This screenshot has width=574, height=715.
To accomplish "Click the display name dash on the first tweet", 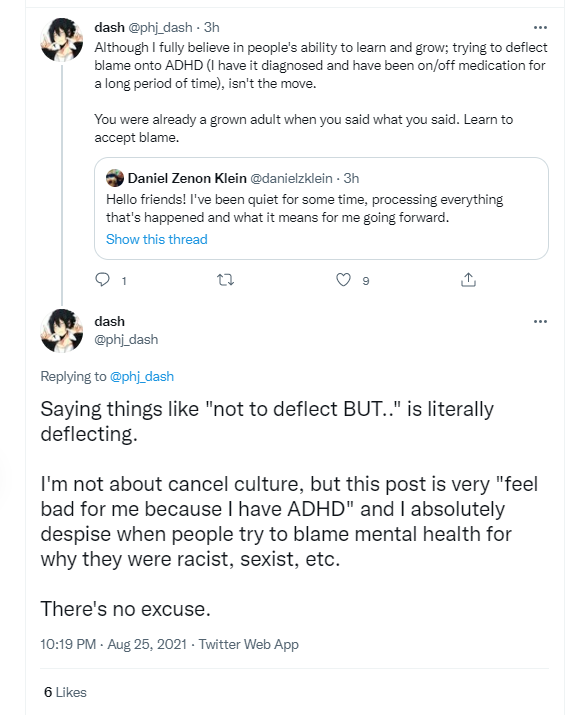I will (109, 27).
